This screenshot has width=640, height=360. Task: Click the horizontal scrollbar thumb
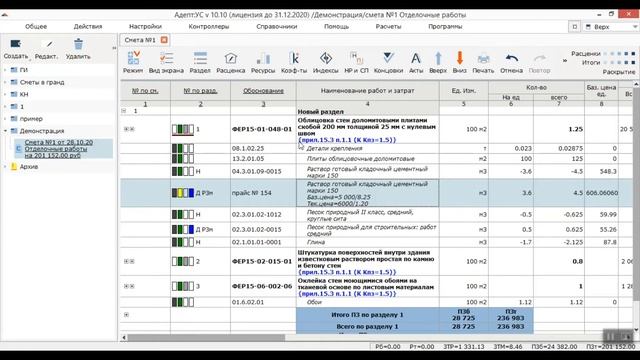[x=206, y=338]
